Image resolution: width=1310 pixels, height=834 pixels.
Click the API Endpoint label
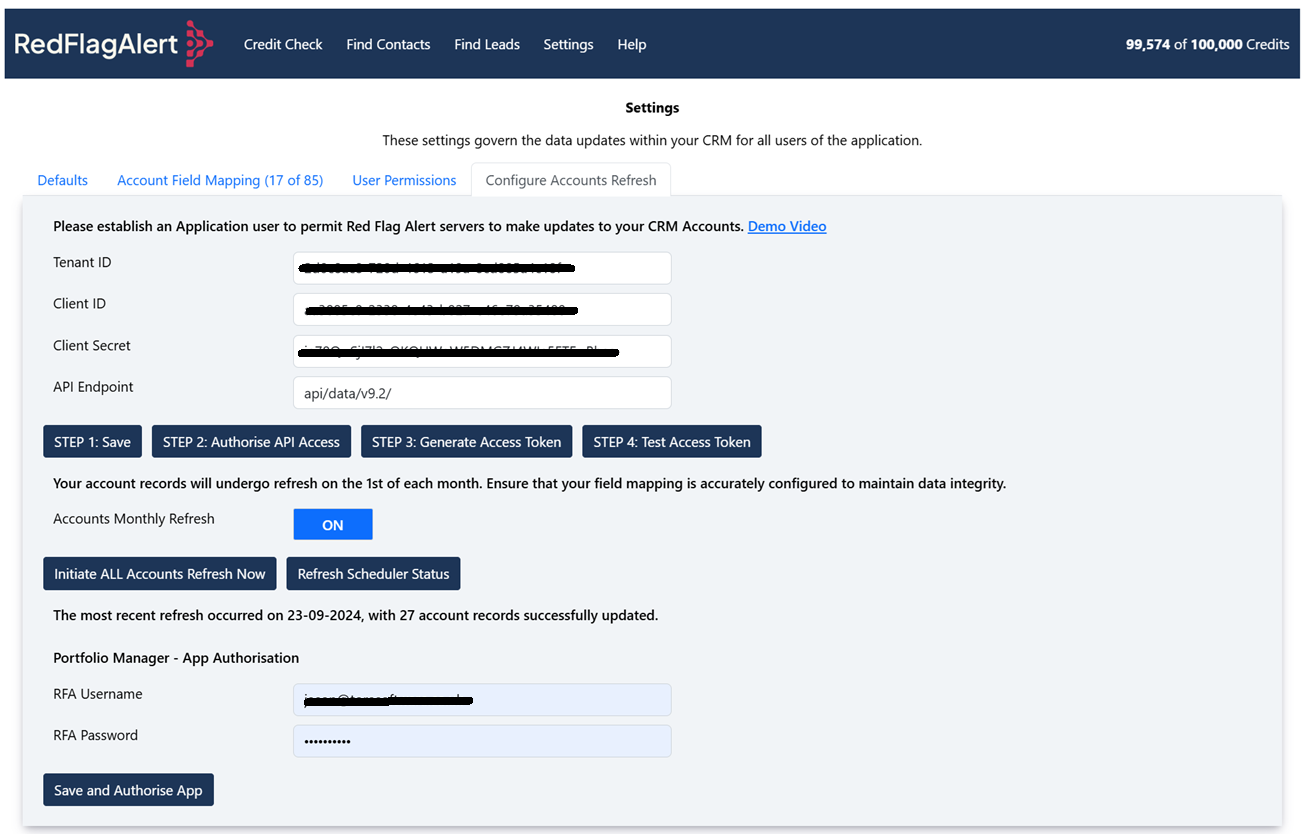[93, 387]
